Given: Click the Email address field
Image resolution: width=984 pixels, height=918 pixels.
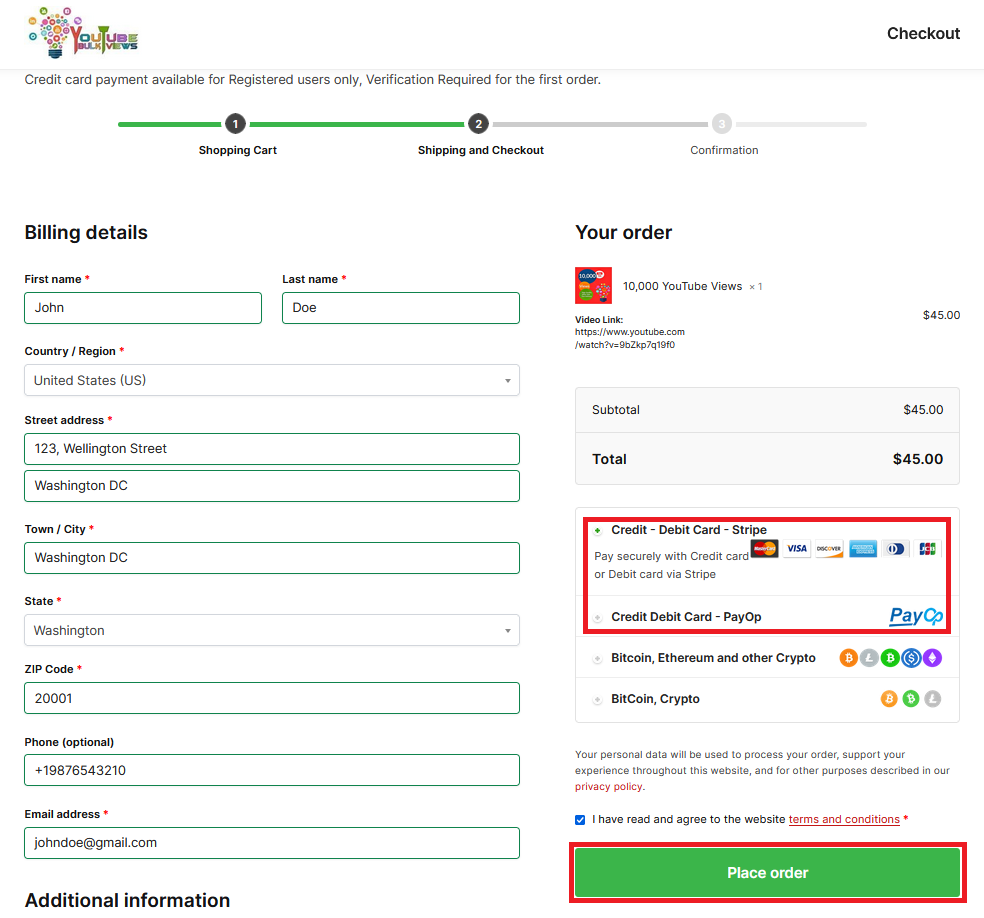Looking at the screenshot, I should [272, 843].
